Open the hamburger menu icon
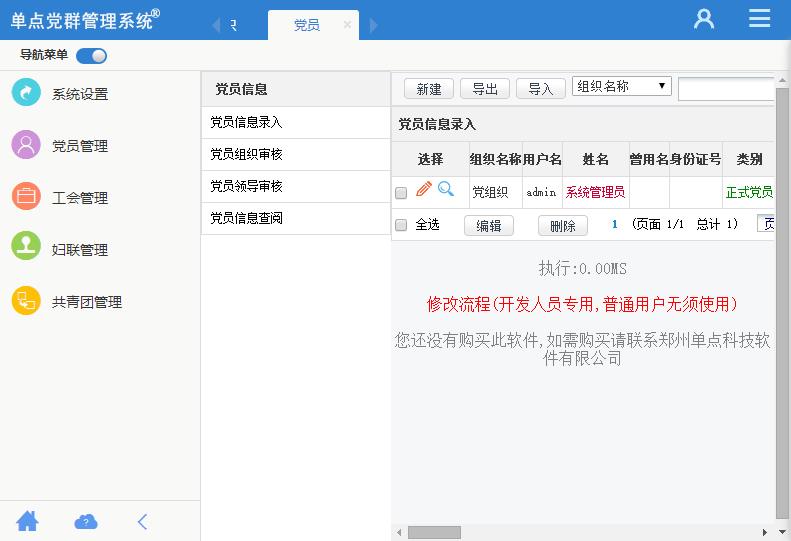This screenshot has width=791, height=541. (759, 18)
